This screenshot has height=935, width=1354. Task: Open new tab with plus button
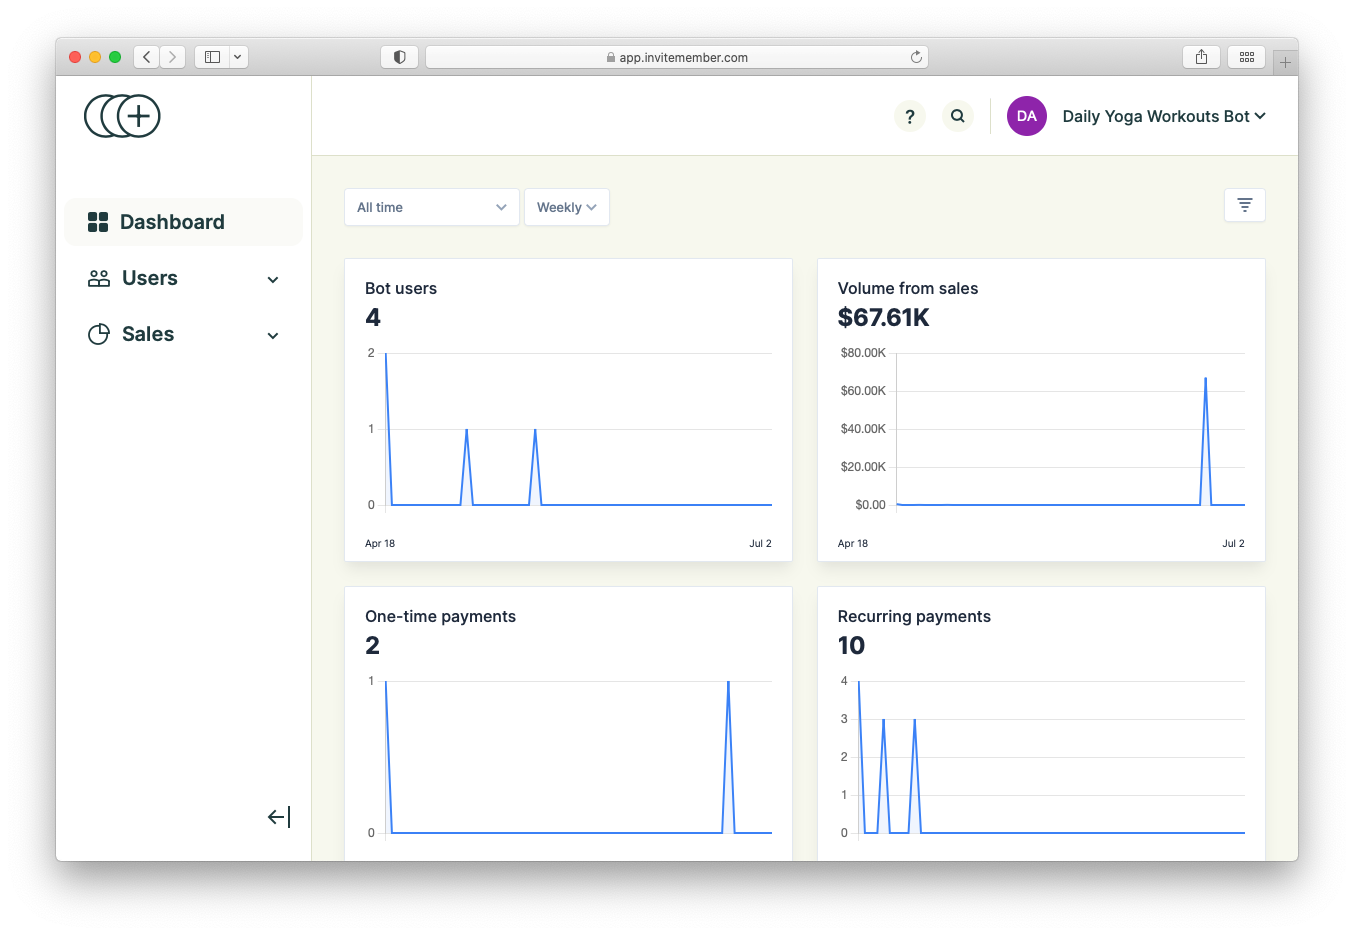pos(1286,62)
